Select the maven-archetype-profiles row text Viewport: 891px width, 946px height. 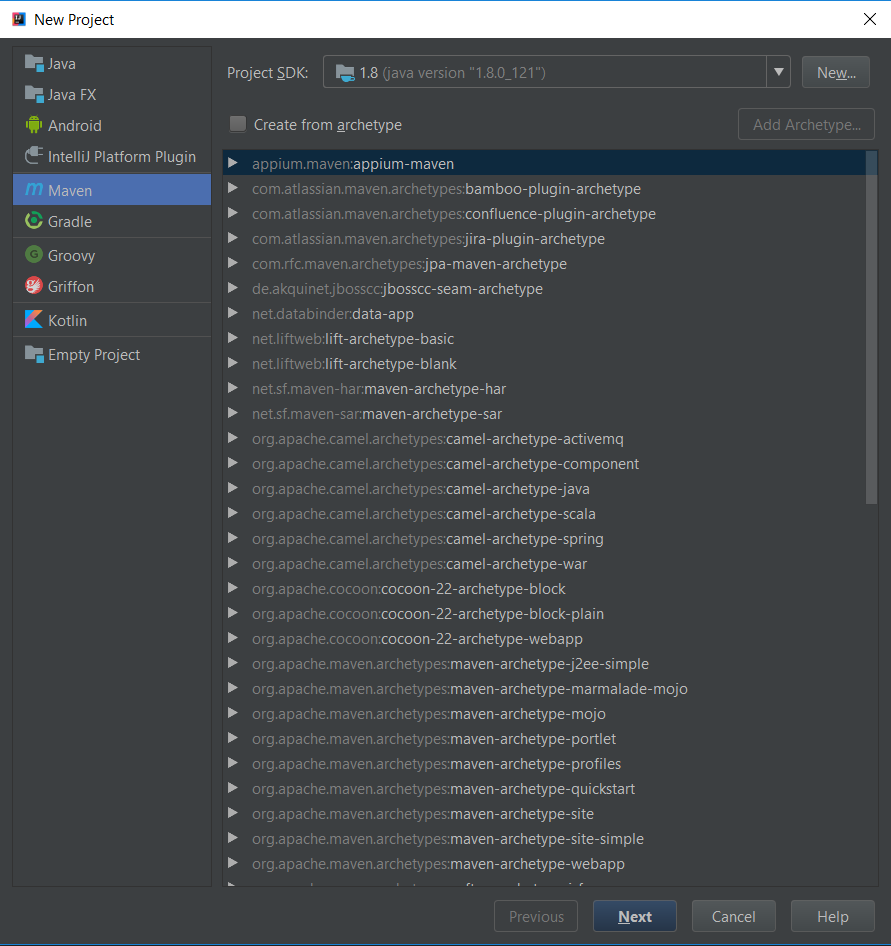point(437,764)
